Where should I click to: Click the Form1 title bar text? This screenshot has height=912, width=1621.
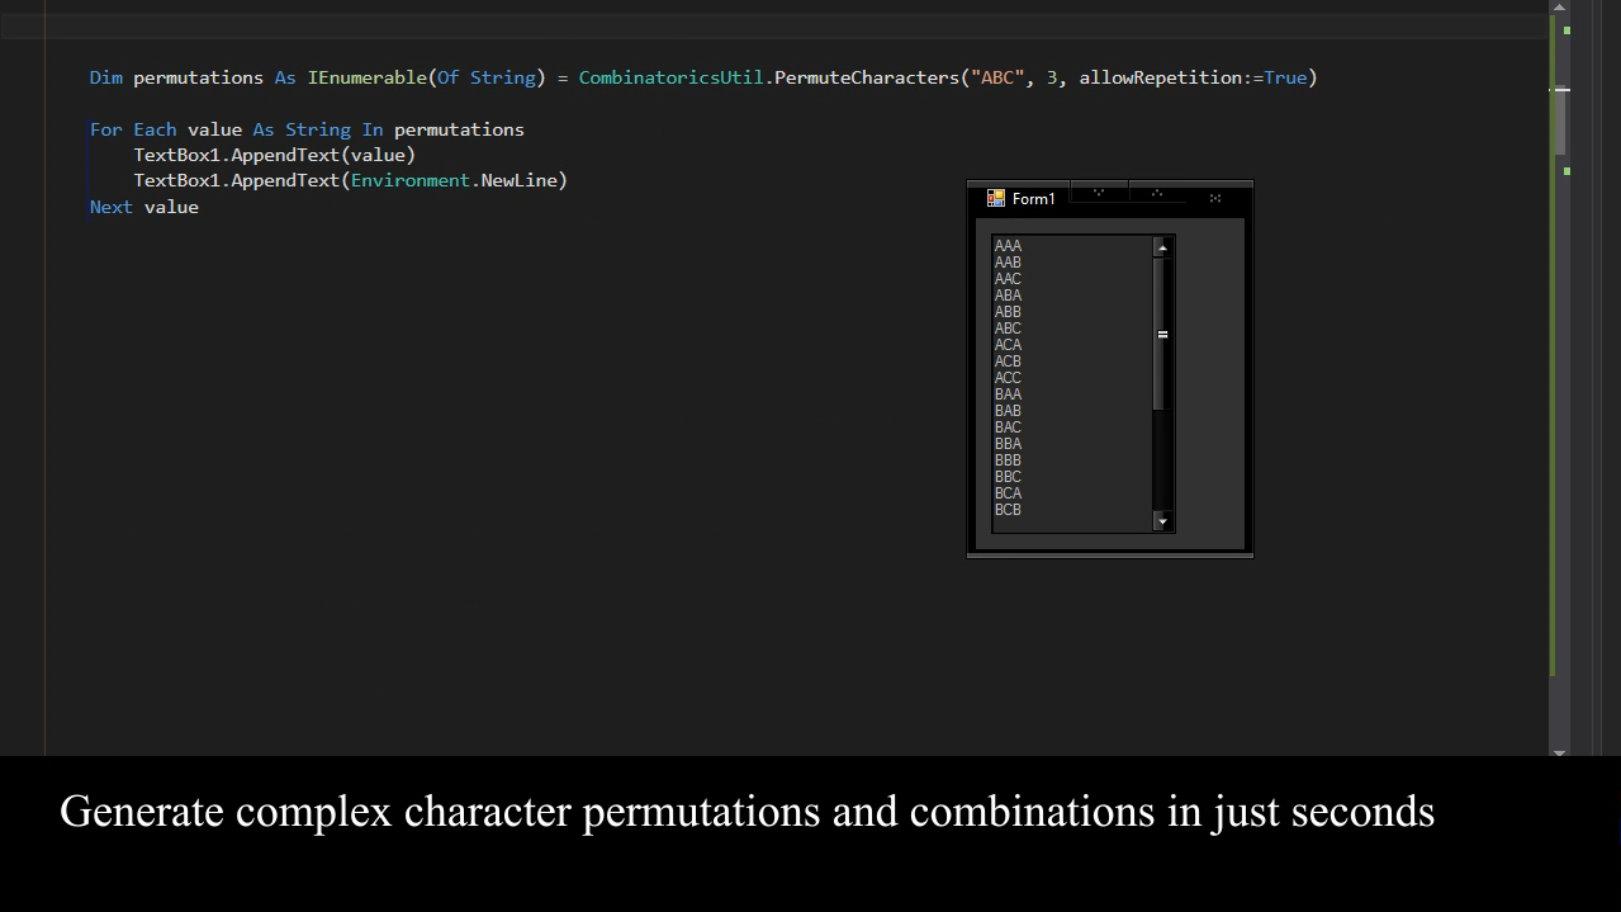click(x=1033, y=199)
